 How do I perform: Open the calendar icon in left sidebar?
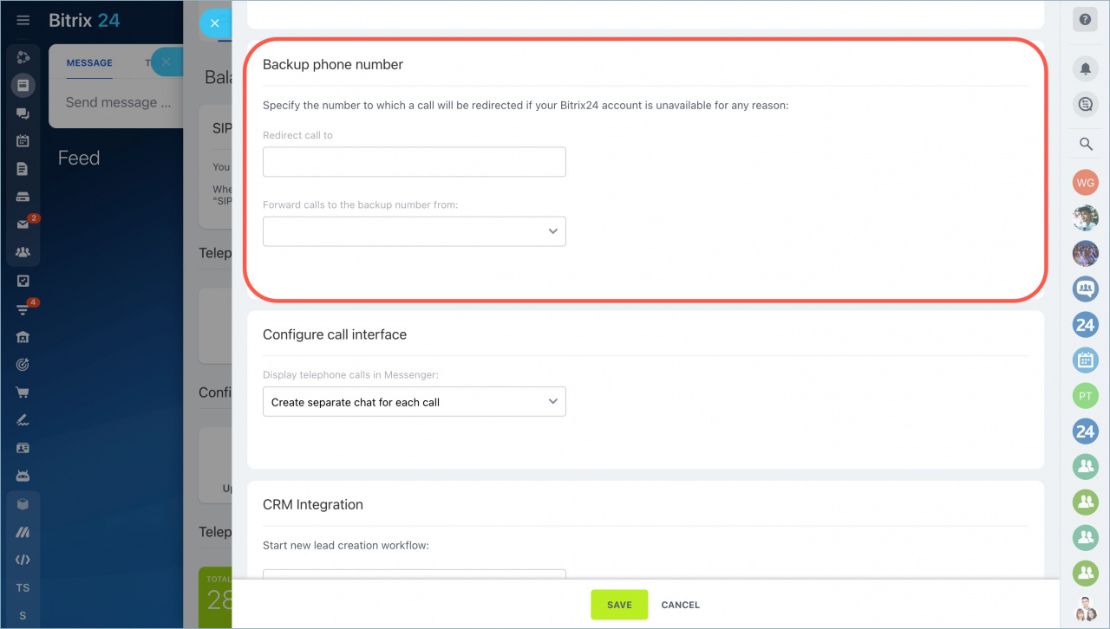click(x=23, y=141)
